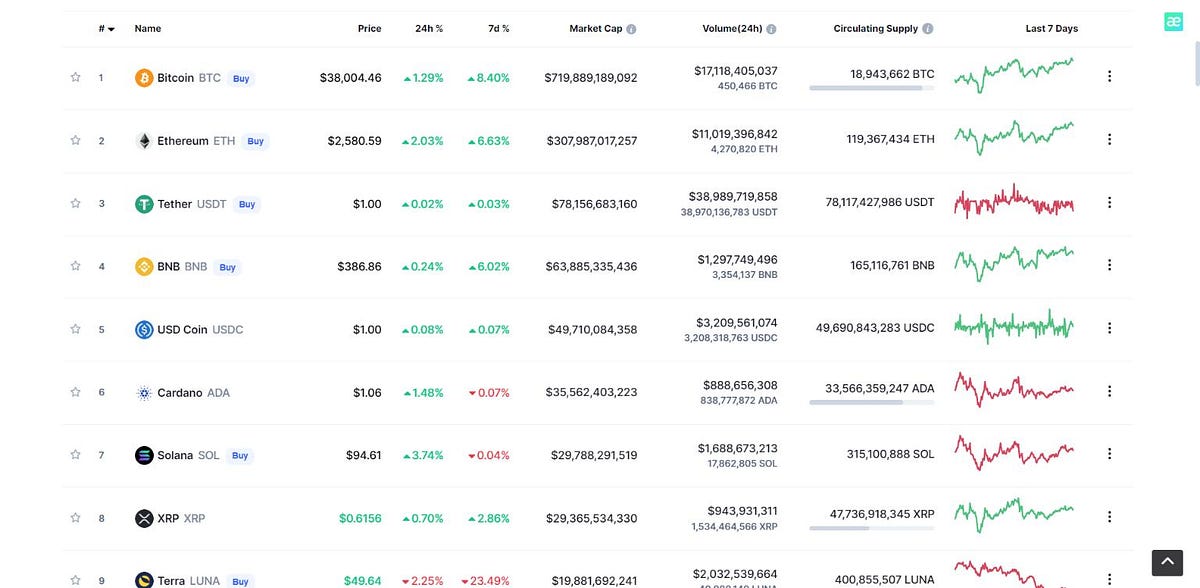
Task: Click the green browser extension icon top right
Action: click(x=1173, y=20)
